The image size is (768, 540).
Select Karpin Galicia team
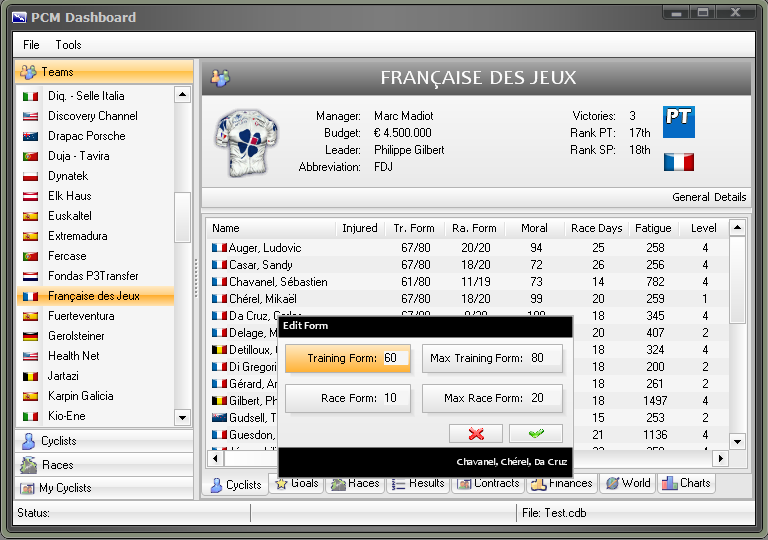click(96, 396)
